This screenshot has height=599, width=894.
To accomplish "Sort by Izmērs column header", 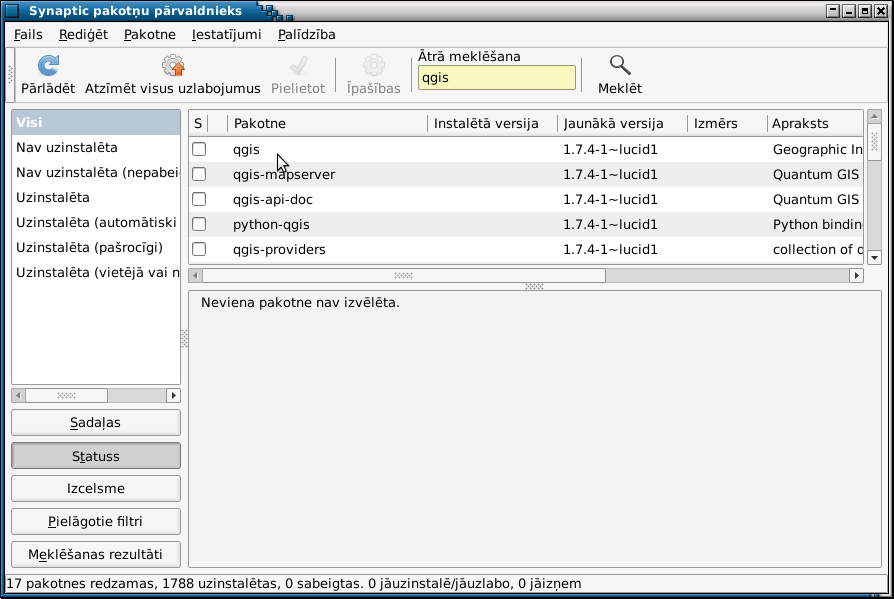I will pyautogui.click(x=728, y=124).
